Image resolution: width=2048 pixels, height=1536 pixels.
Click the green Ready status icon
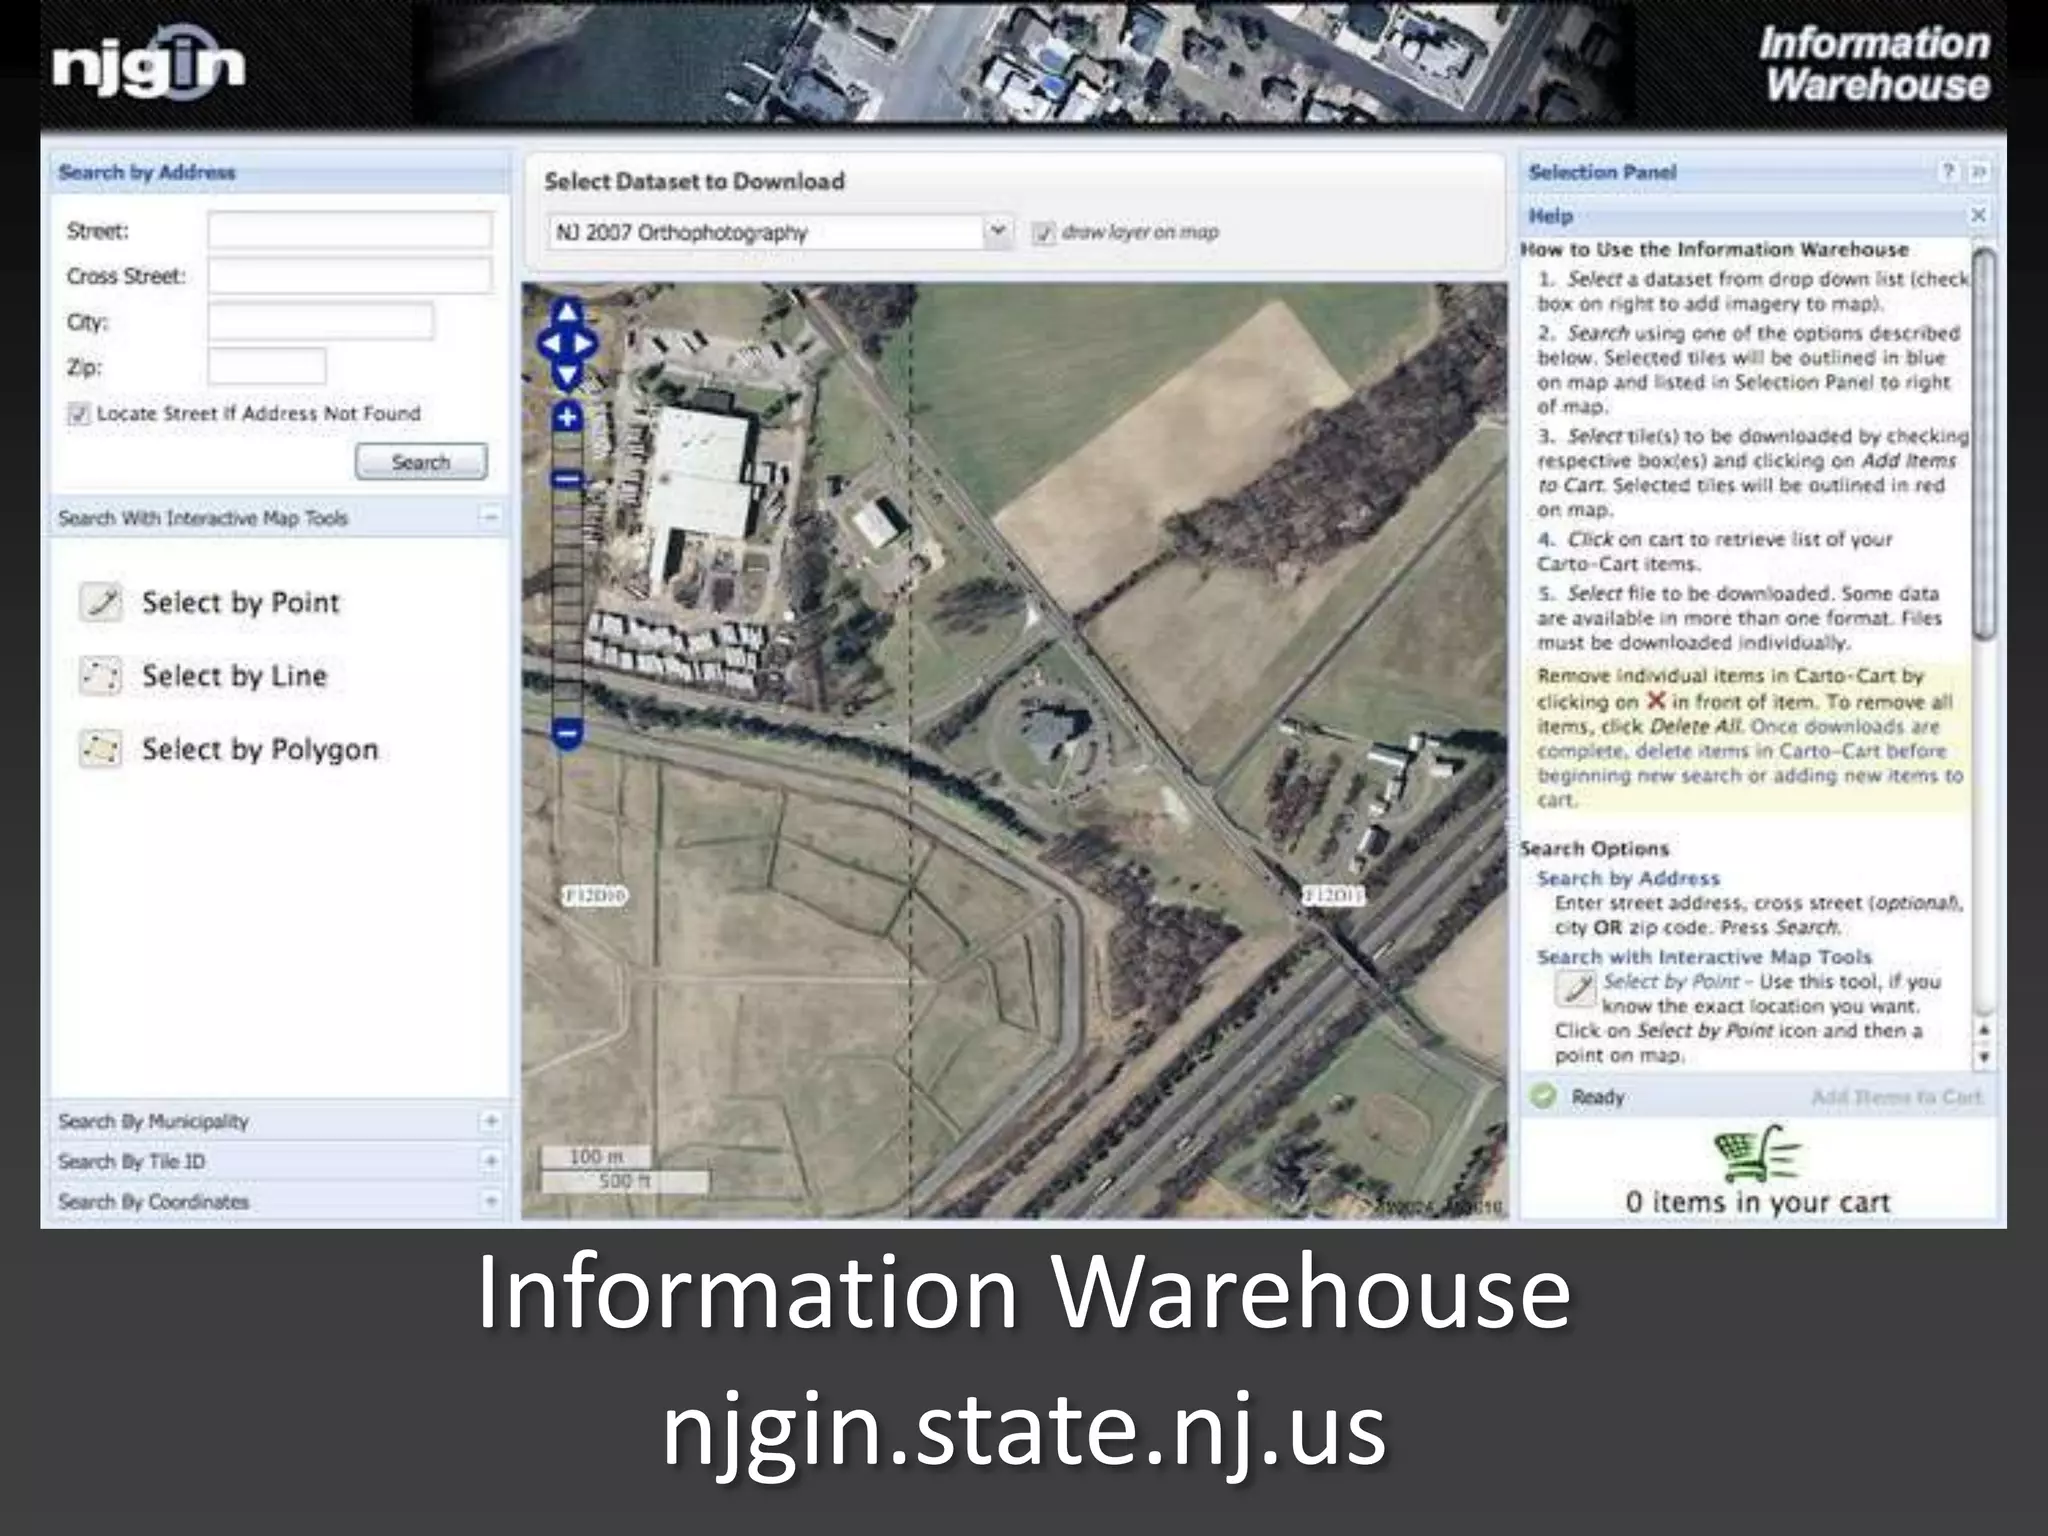pos(1544,1096)
